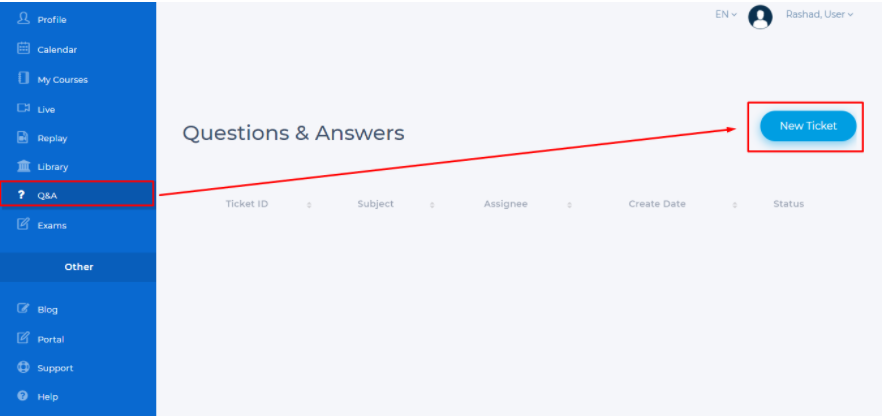Image resolution: width=884 pixels, height=416 pixels.
Task: Click the Help question mark icon
Action: point(23,397)
